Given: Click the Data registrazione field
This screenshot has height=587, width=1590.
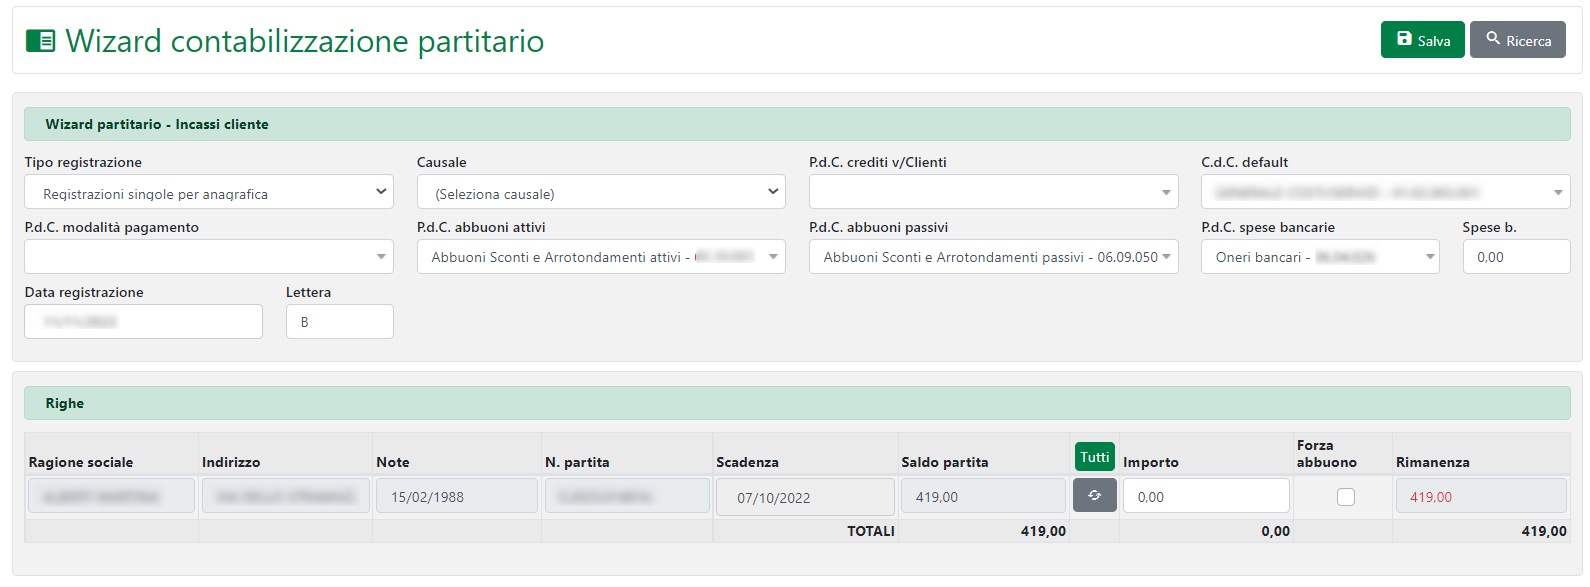Looking at the screenshot, I should click(143, 322).
